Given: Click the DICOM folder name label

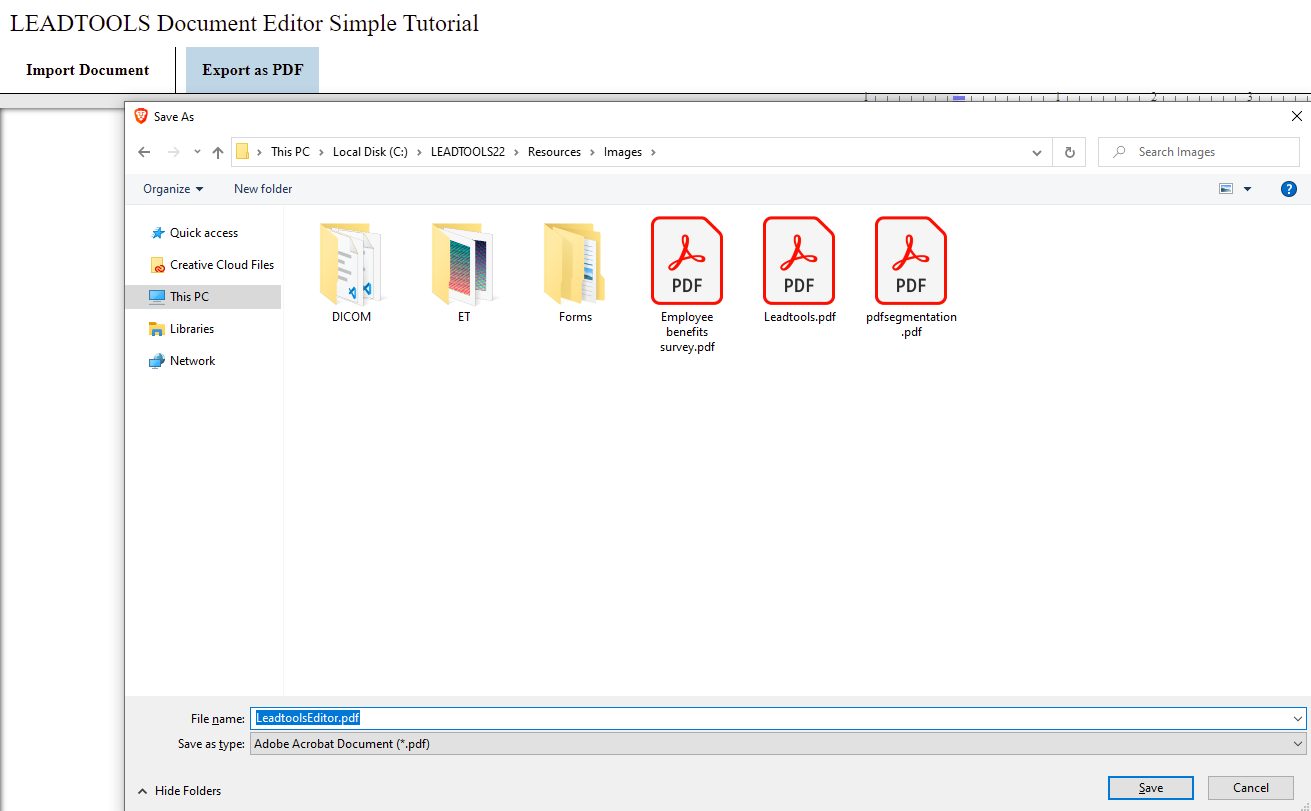Looking at the screenshot, I should point(351,317).
